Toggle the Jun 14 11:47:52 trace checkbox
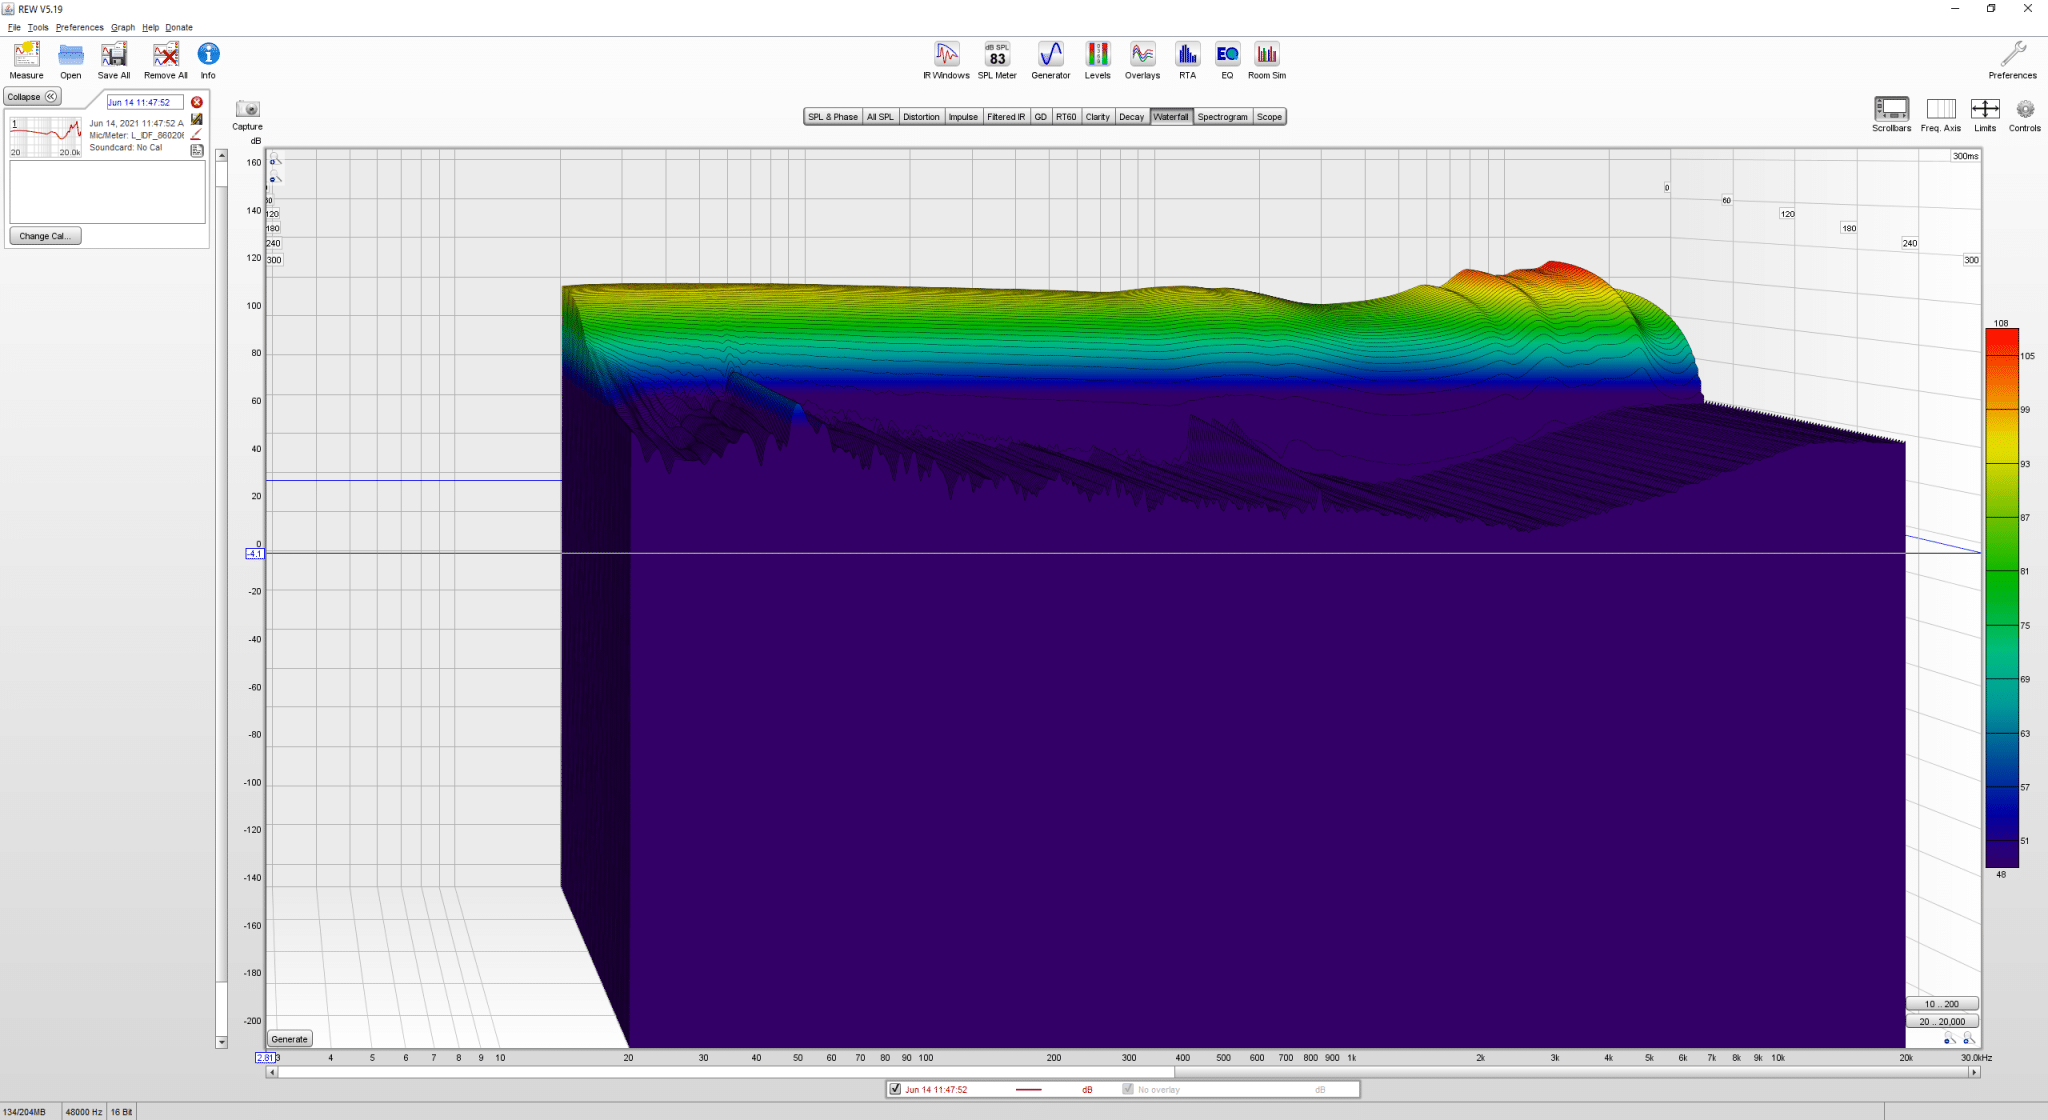2048x1120 pixels. [x=895, y=1089]
